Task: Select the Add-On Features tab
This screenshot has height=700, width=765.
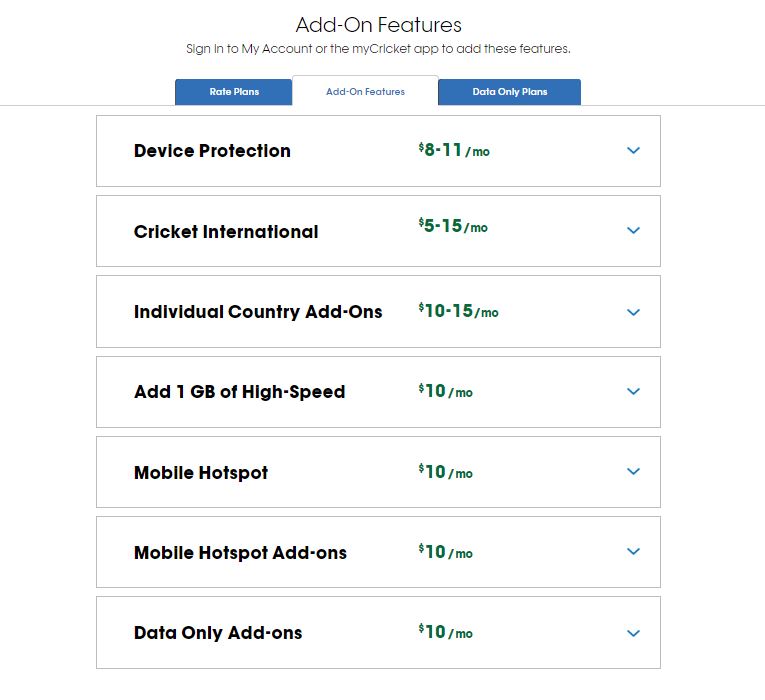Action: tap(365, 92)
